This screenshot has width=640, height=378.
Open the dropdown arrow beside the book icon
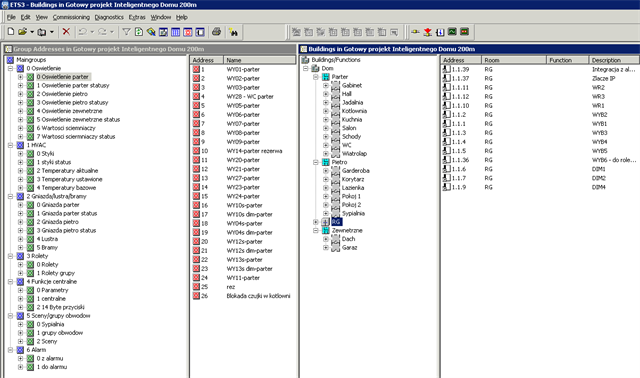point(51,32)
